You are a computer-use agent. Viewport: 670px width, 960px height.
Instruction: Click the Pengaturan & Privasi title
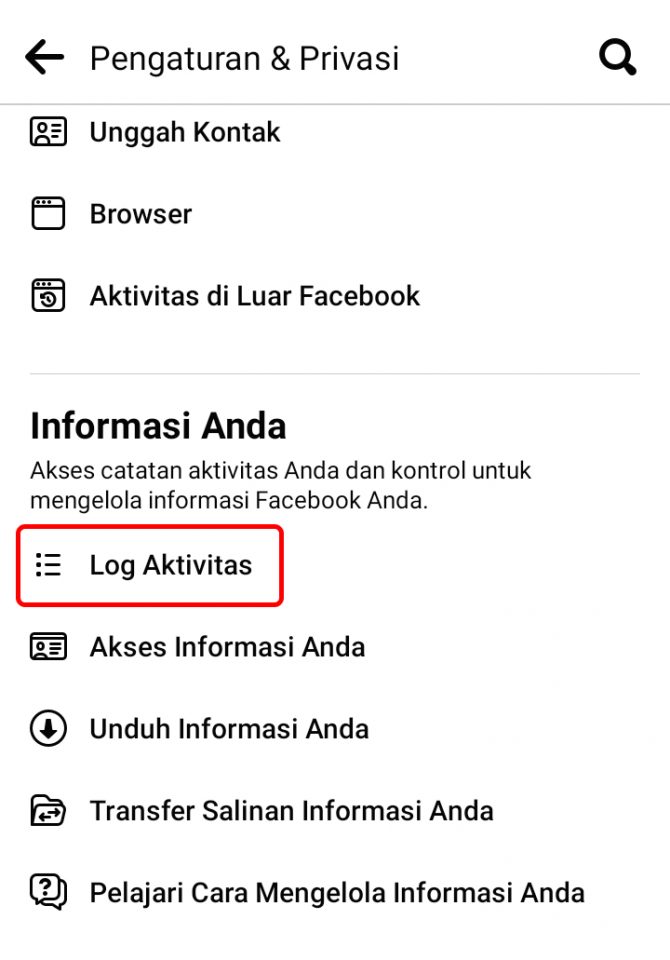pos(244,59)
